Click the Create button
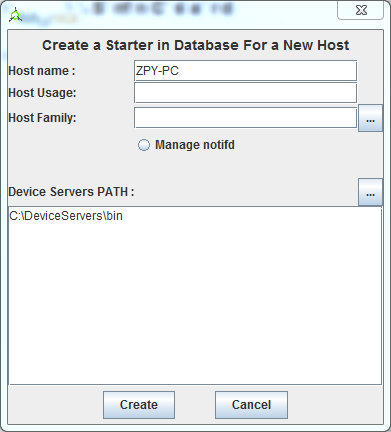This screenshot has height=432, width=391. [x=139, y=405]
